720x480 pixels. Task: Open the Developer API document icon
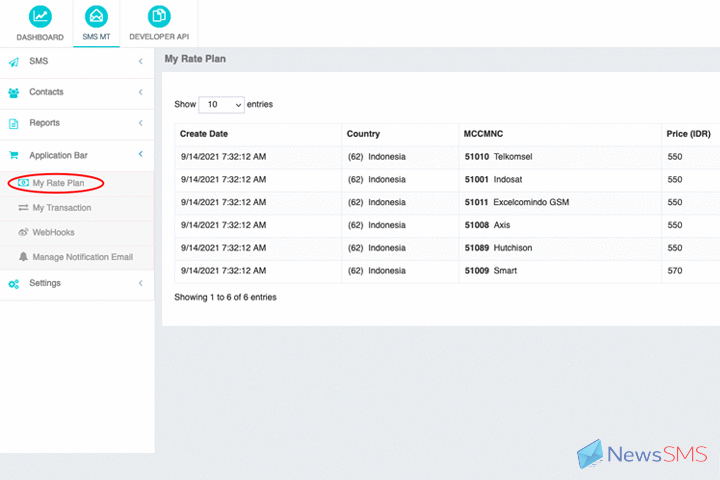click(x=158, y=17)
